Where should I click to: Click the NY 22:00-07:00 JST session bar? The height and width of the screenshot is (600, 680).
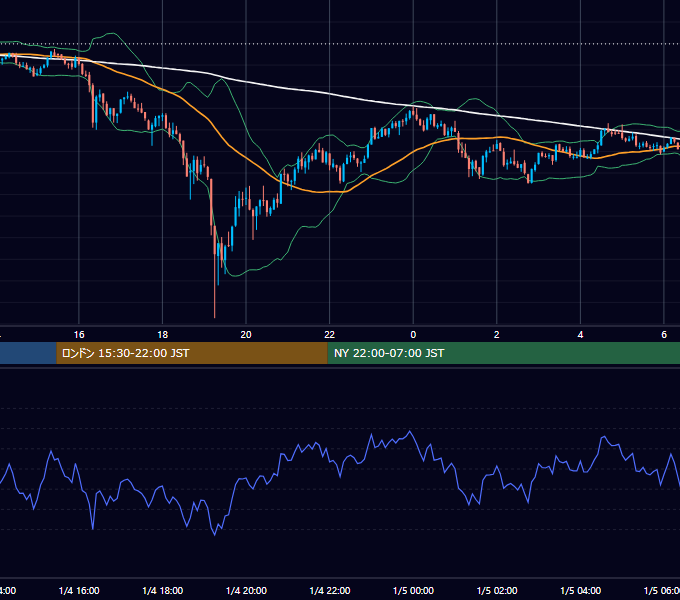503,353
